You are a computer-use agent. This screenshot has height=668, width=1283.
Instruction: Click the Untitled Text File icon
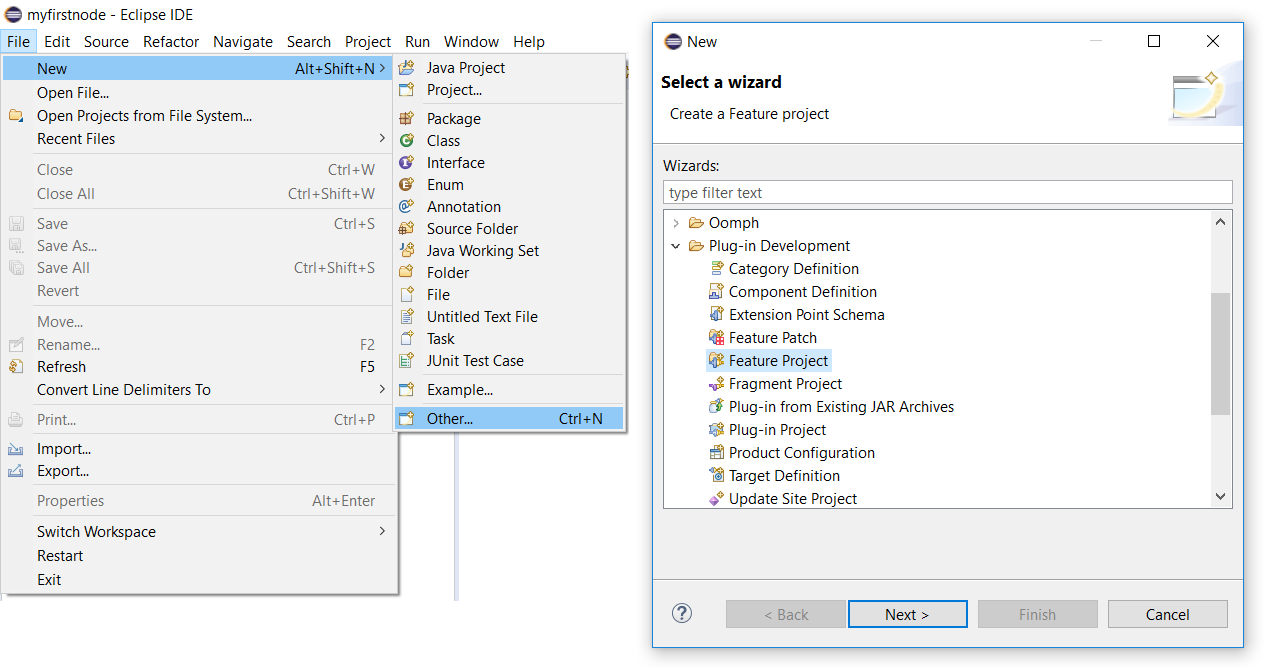[x=407, y=317]
